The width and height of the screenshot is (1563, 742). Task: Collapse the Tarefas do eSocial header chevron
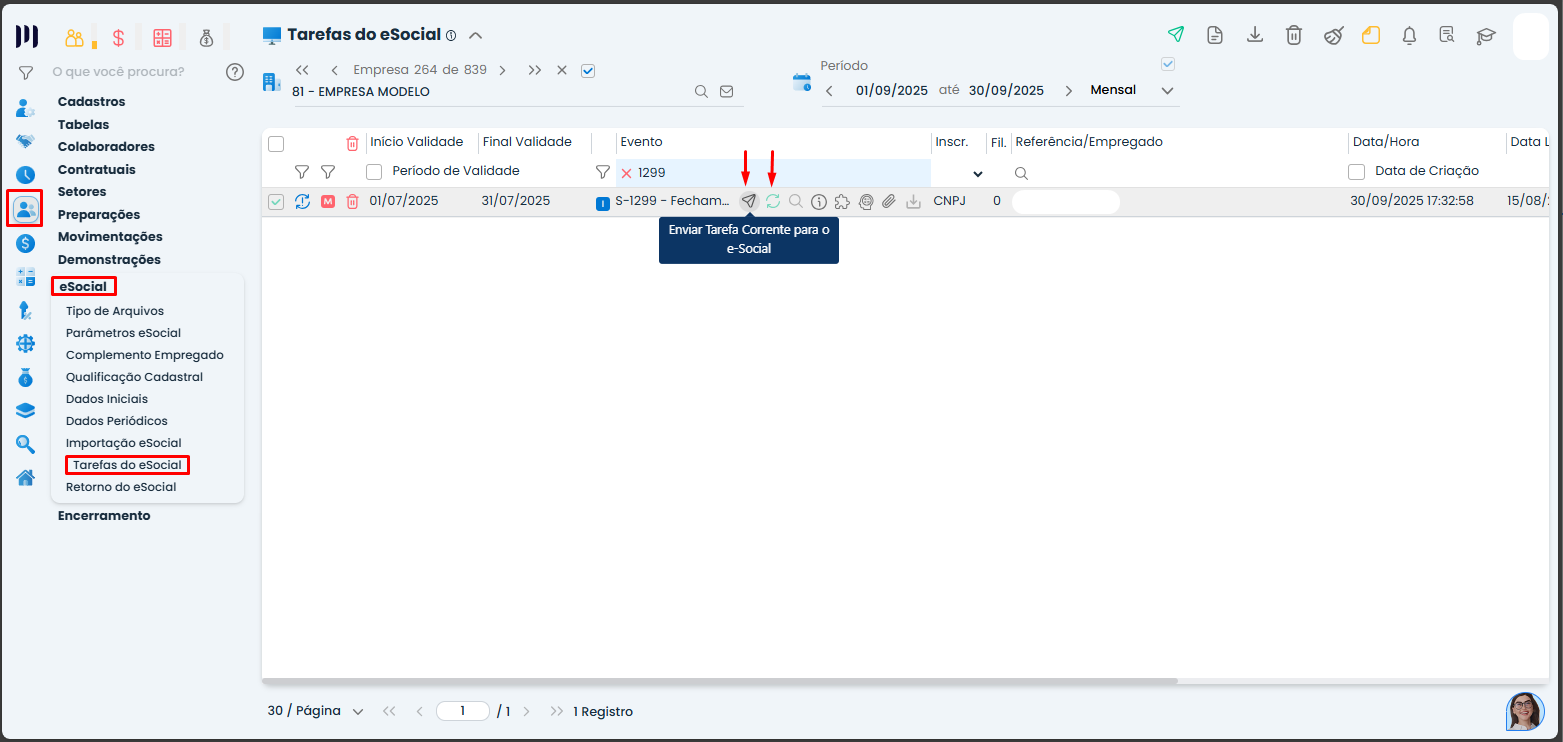coord(476,35)
